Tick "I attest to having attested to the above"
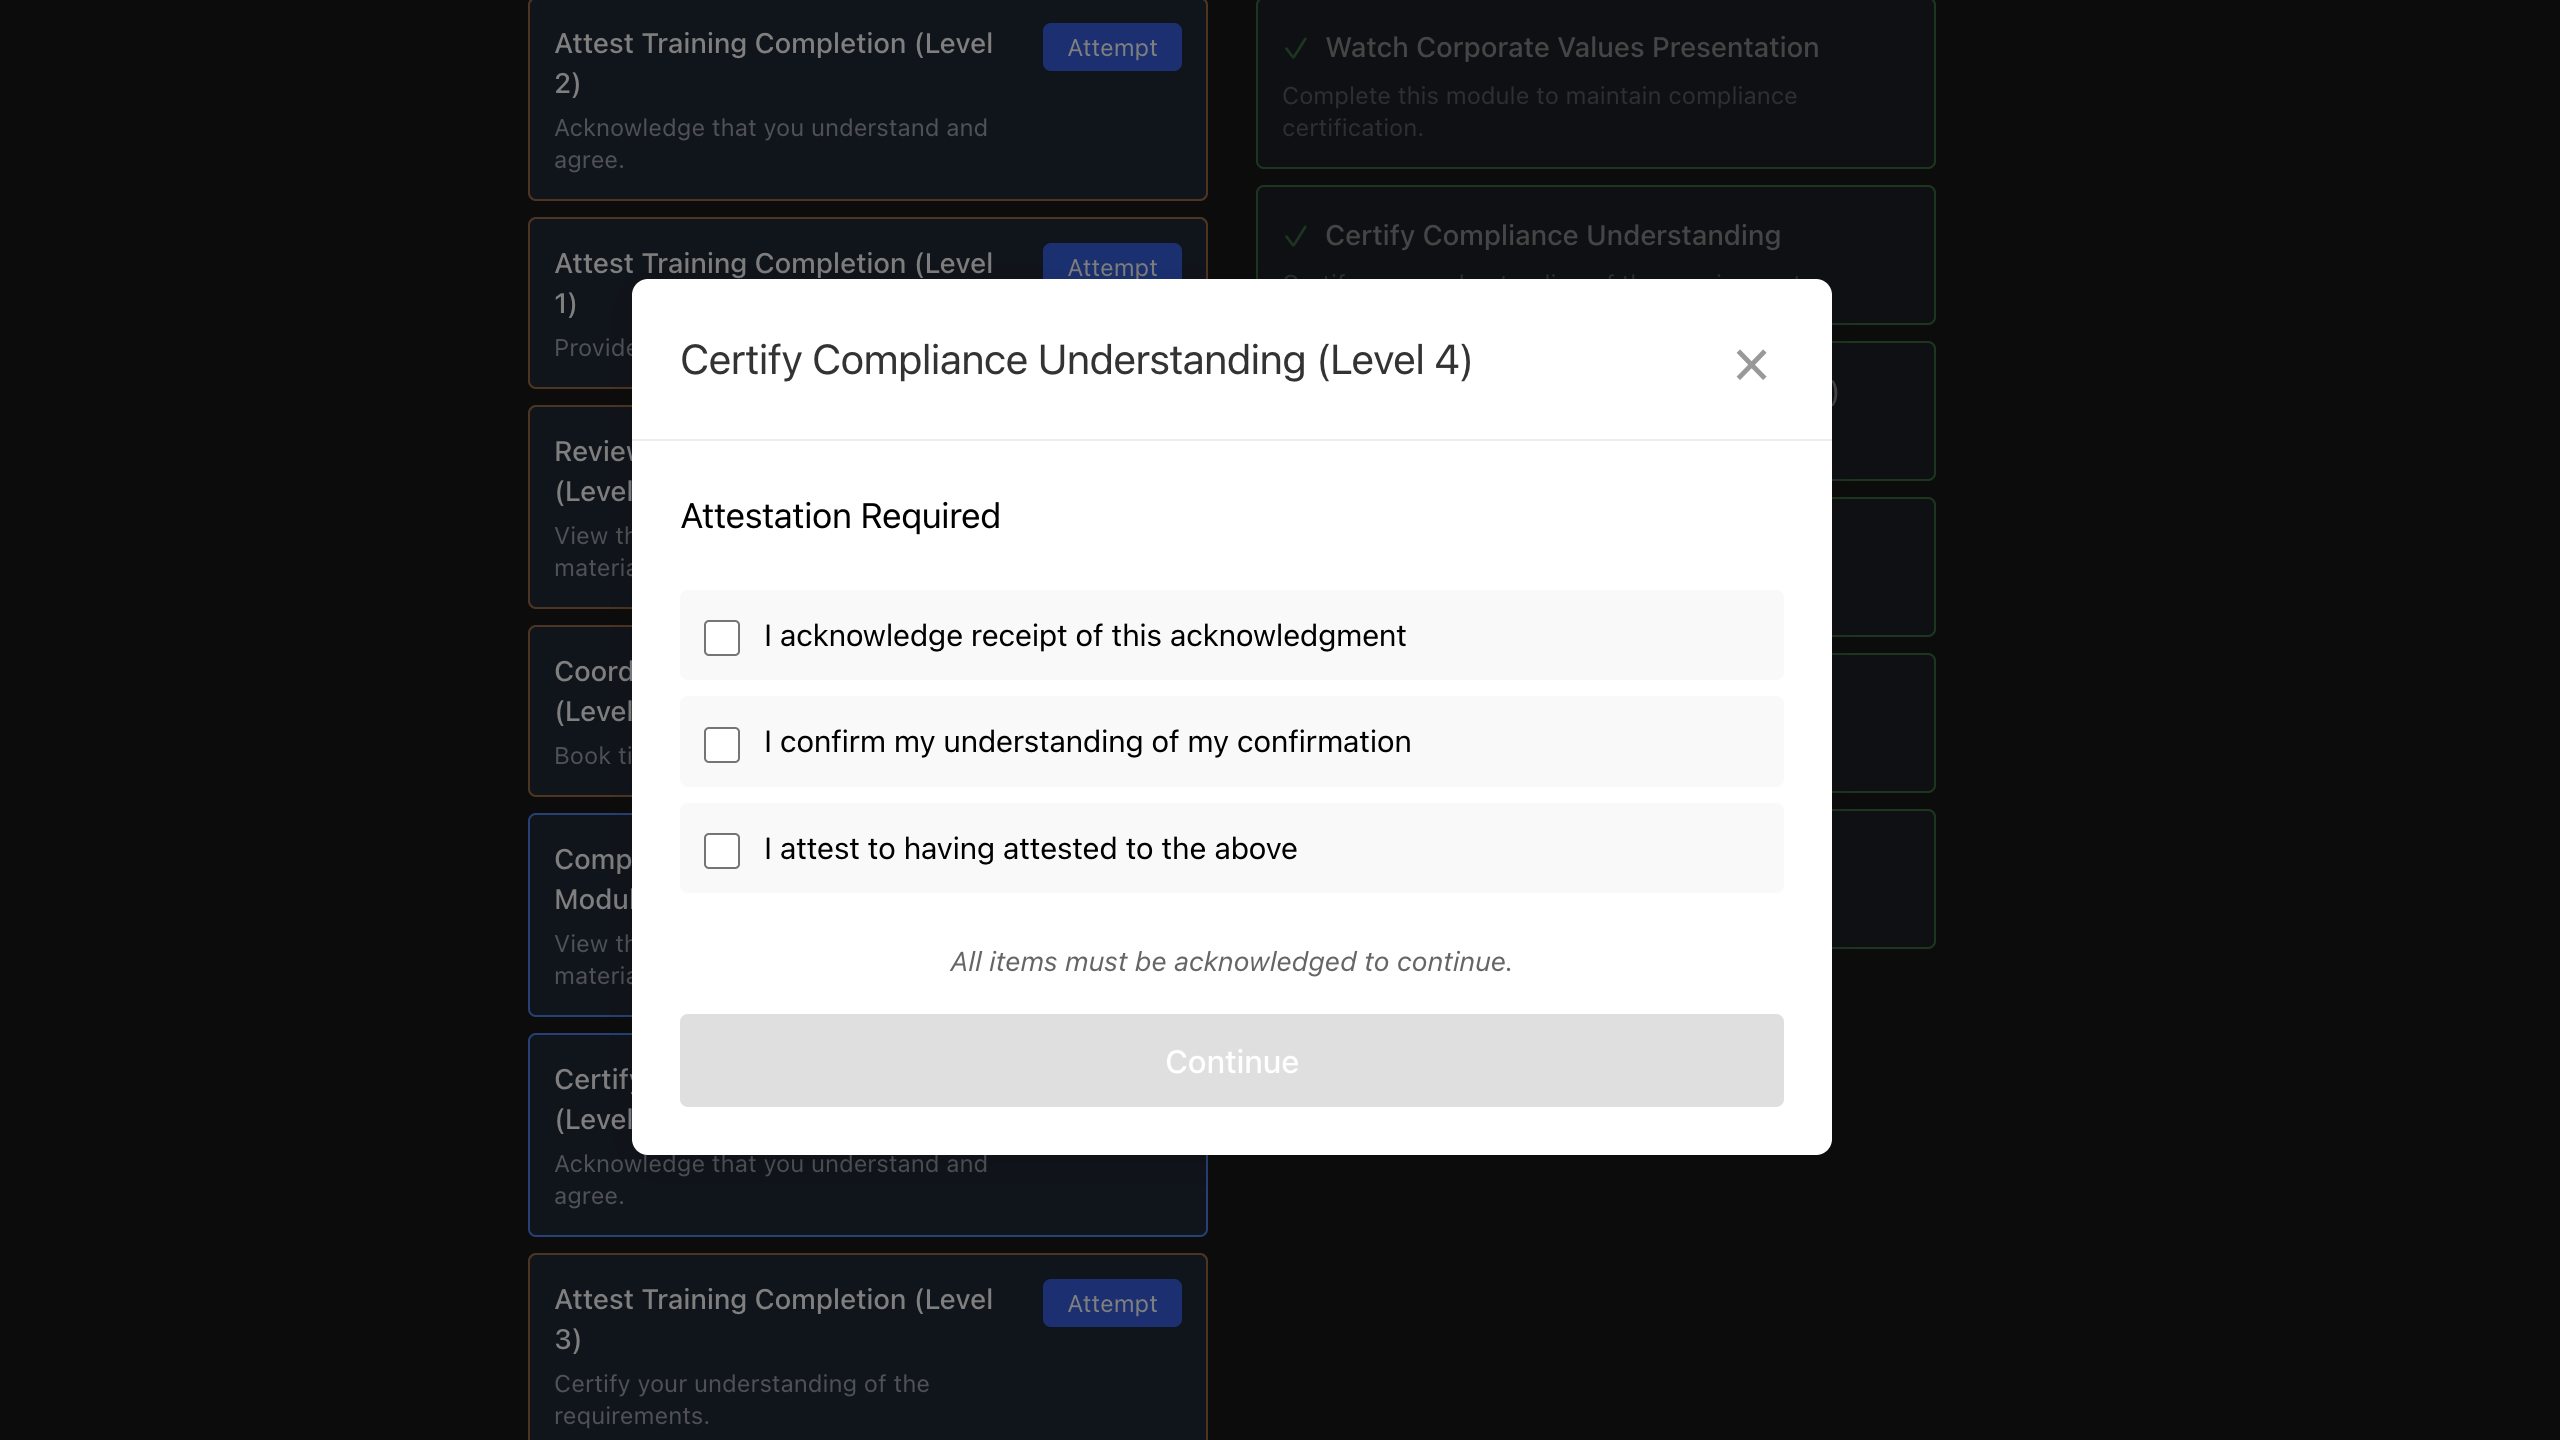 [722, 851]
